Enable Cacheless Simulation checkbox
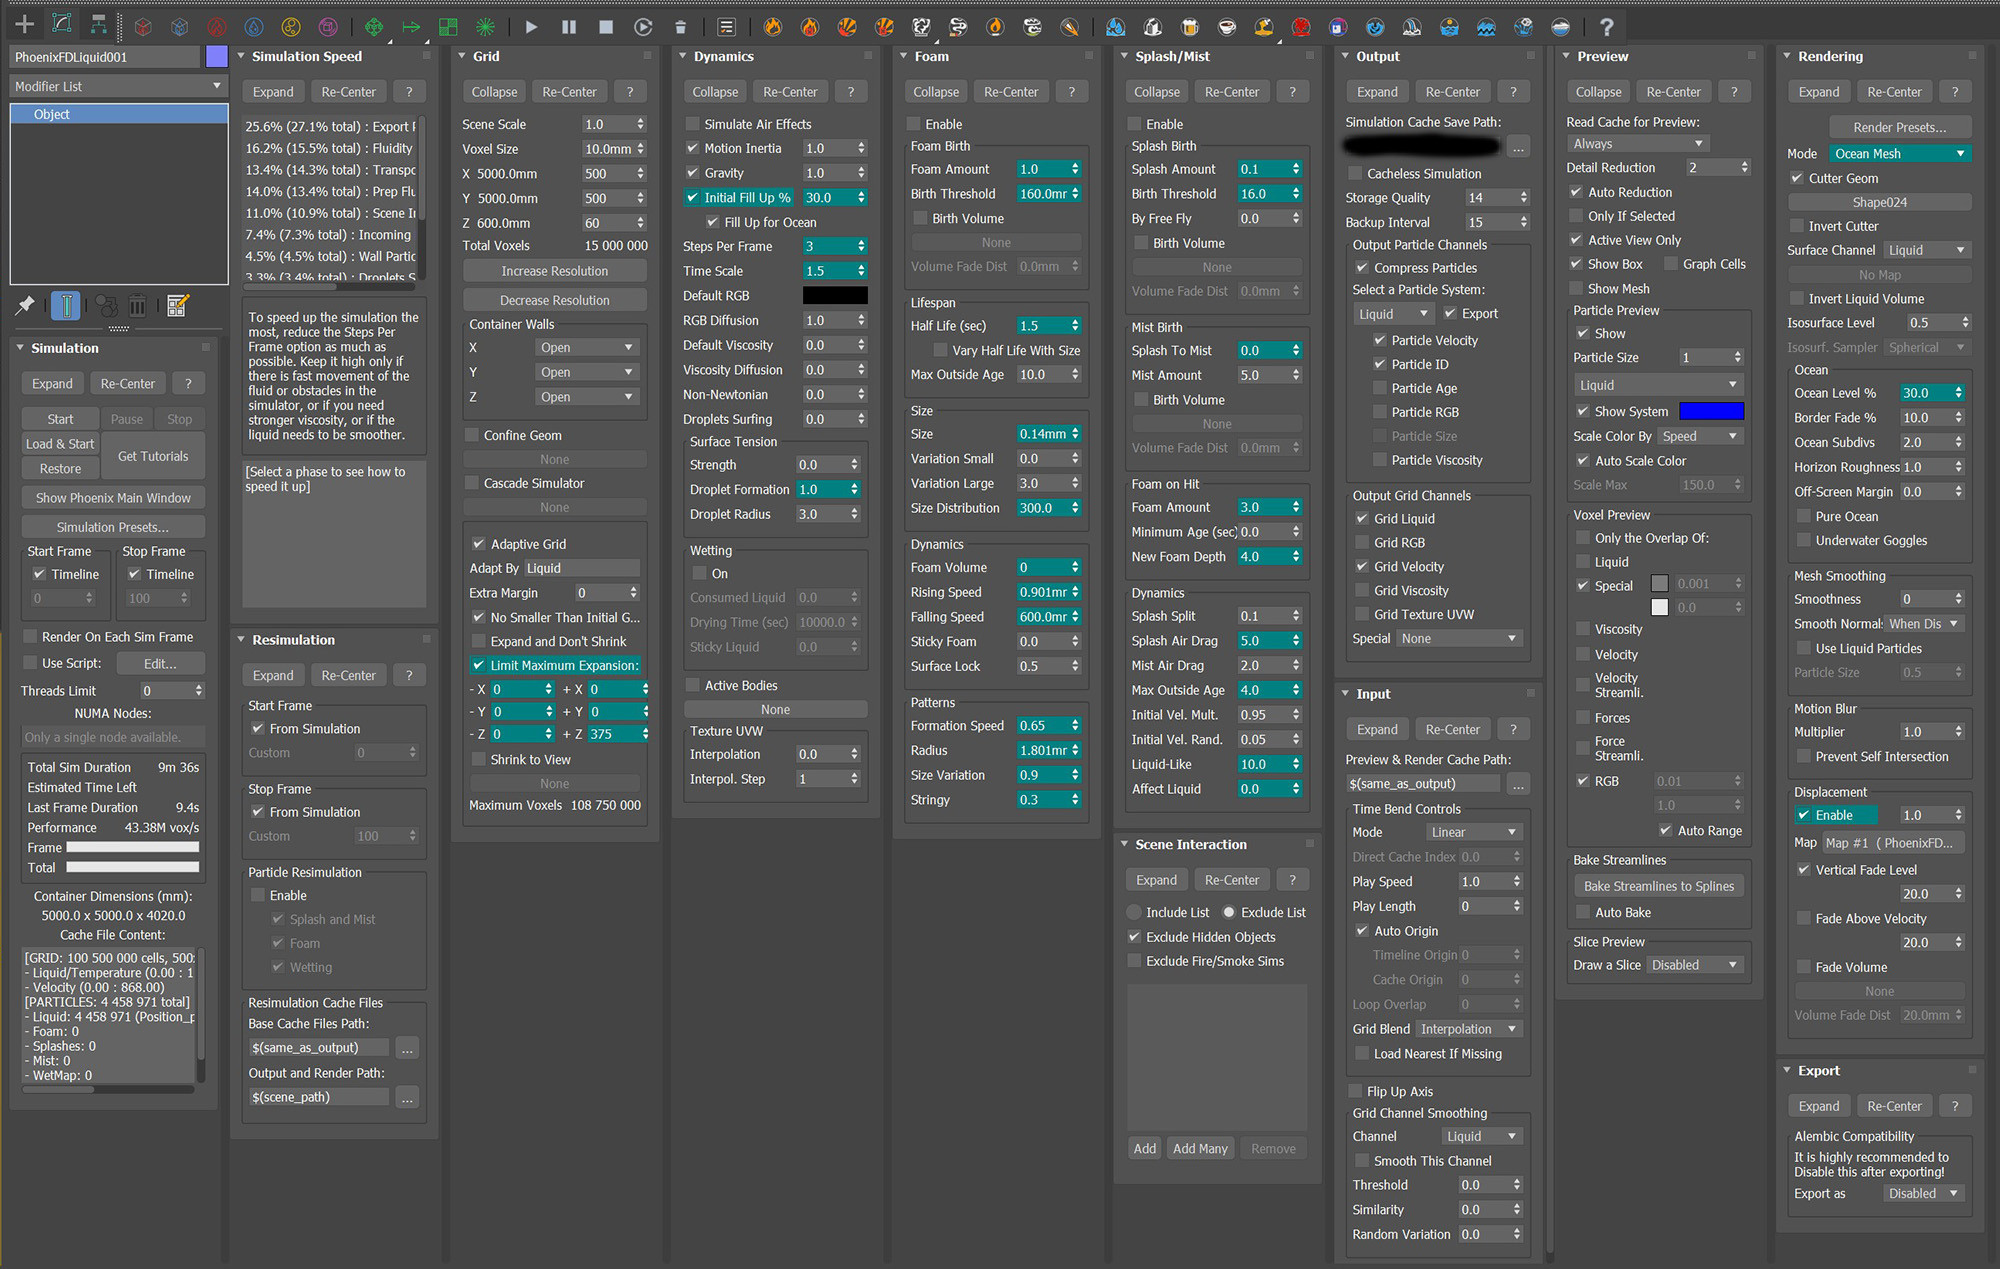The height and width of the screenshot is (1269, 2000). pyautogui.click(x=1355, y=173)
